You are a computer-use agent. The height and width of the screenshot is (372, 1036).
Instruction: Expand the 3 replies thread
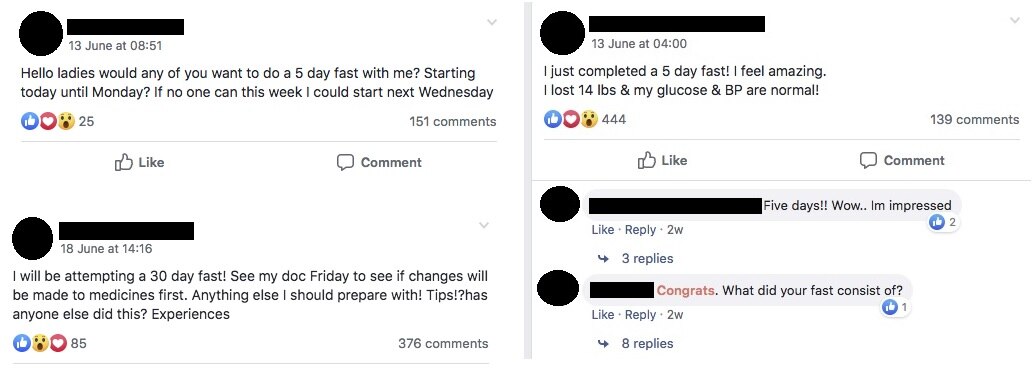click(x=636, y=258)
